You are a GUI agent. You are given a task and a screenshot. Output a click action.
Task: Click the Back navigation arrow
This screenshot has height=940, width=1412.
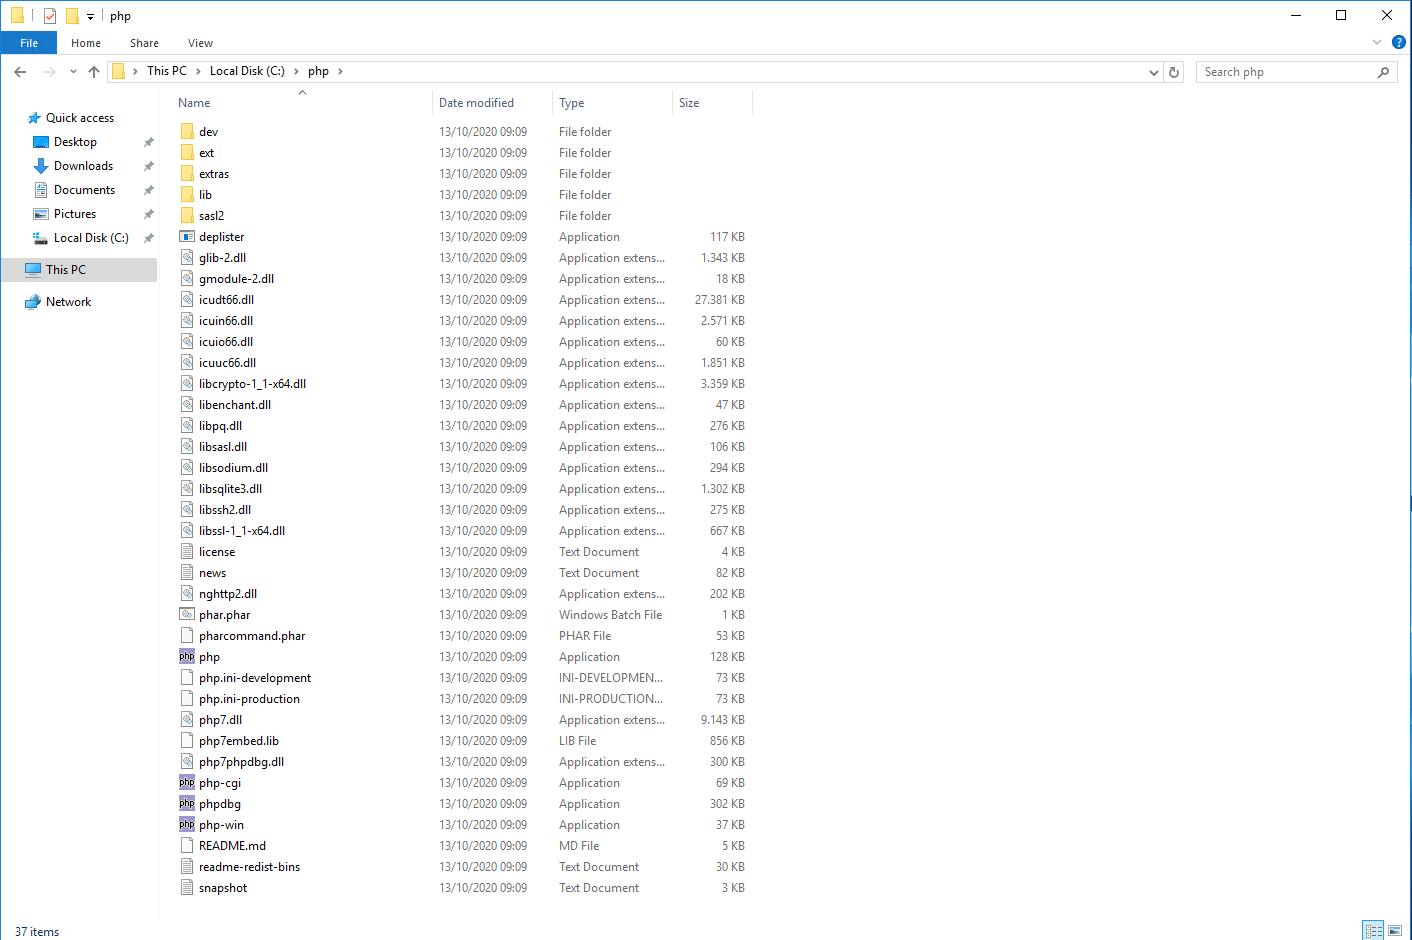point(20,72)
